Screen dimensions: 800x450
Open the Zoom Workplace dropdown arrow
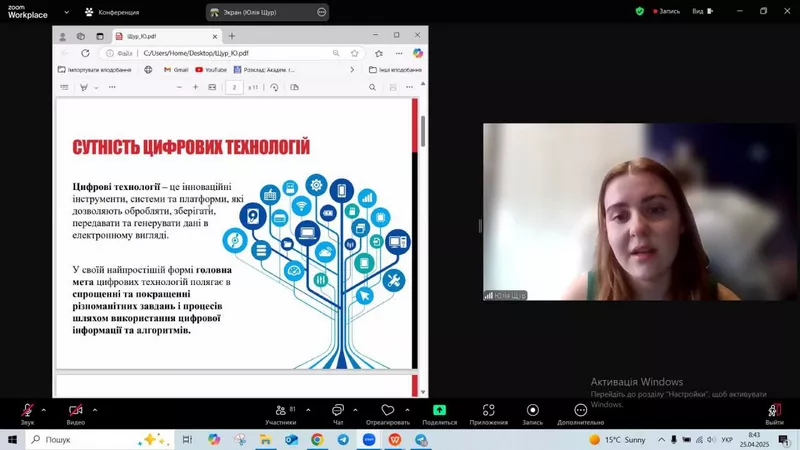click(66, 12)
